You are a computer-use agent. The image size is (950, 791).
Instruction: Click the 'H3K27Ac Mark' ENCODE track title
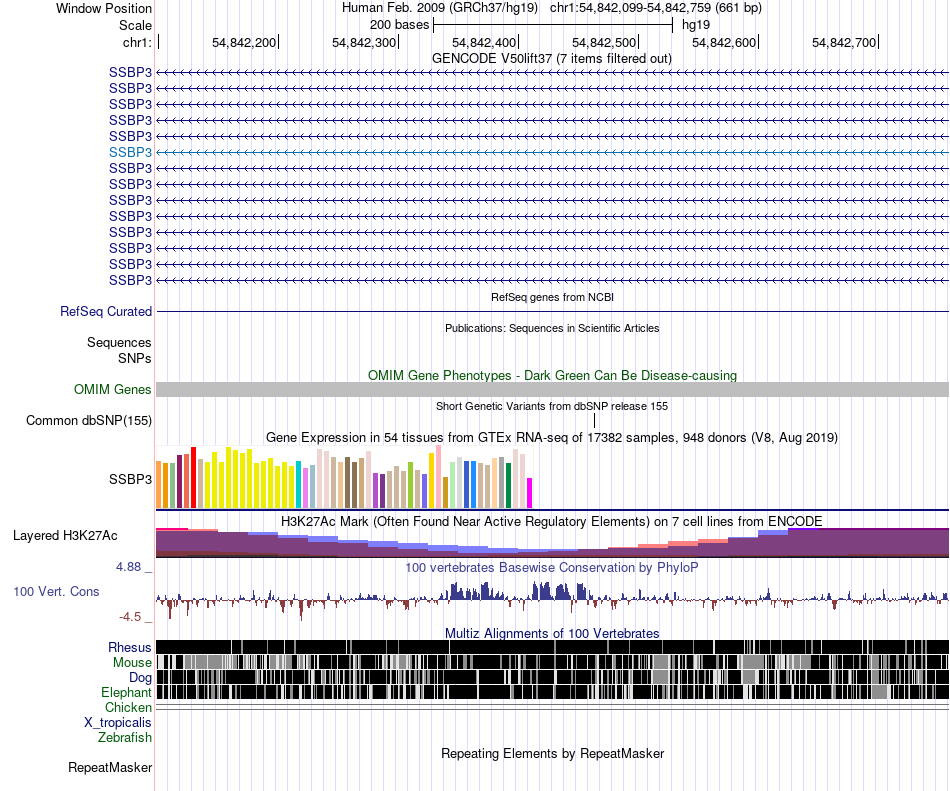(552, 521)
